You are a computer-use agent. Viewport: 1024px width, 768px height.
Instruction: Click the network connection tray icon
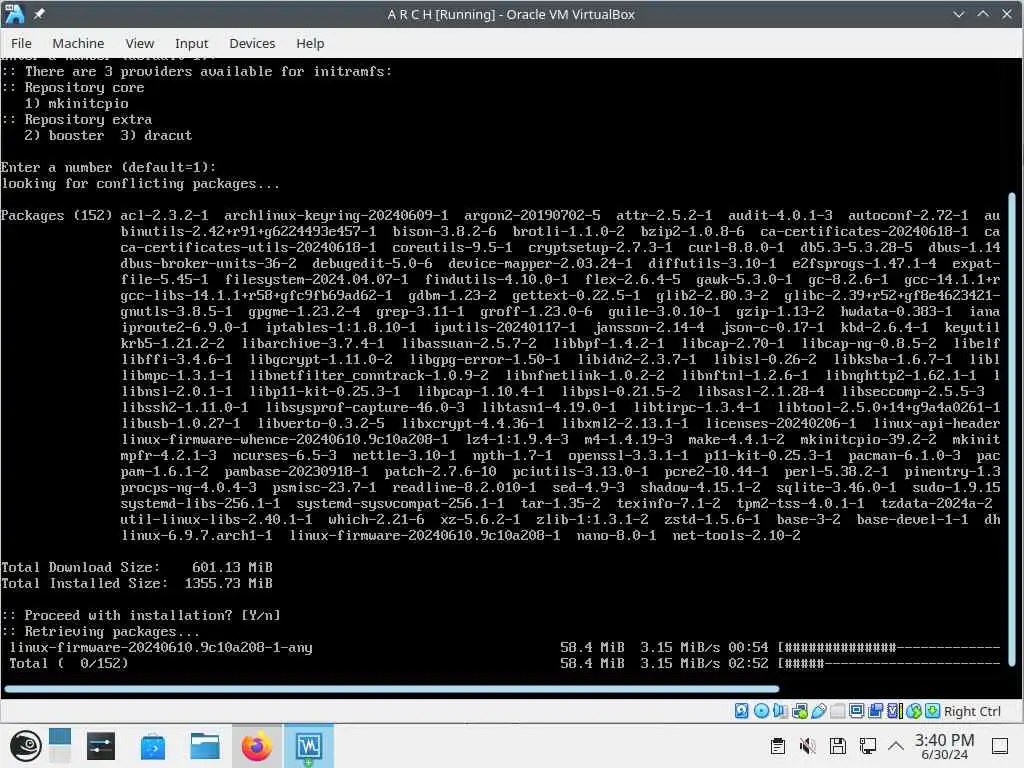pos(868,746)
